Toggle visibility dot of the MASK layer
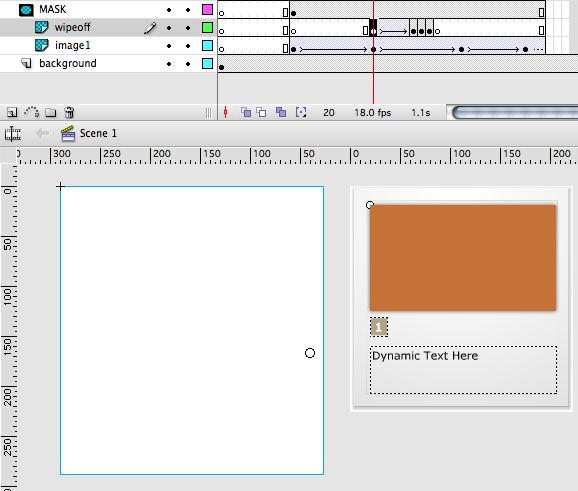 (169, 10)
